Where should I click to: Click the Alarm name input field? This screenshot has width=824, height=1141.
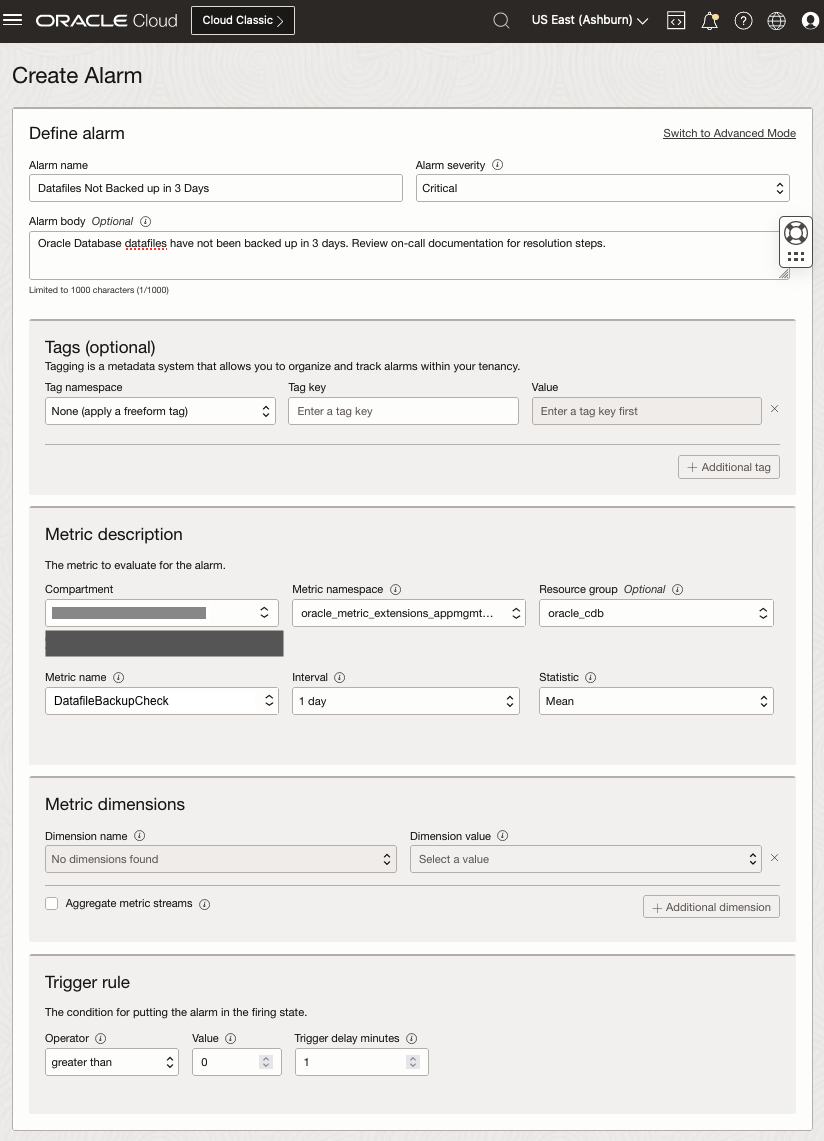(216, 188)
